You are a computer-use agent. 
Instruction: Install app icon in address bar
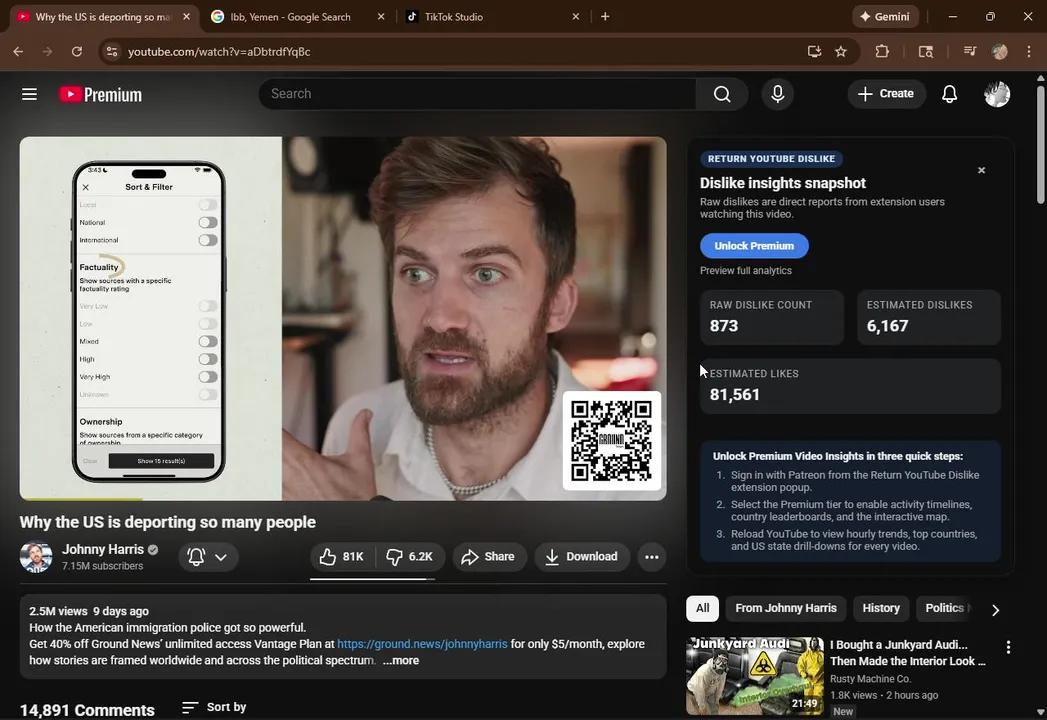click(x=814, y=51)
